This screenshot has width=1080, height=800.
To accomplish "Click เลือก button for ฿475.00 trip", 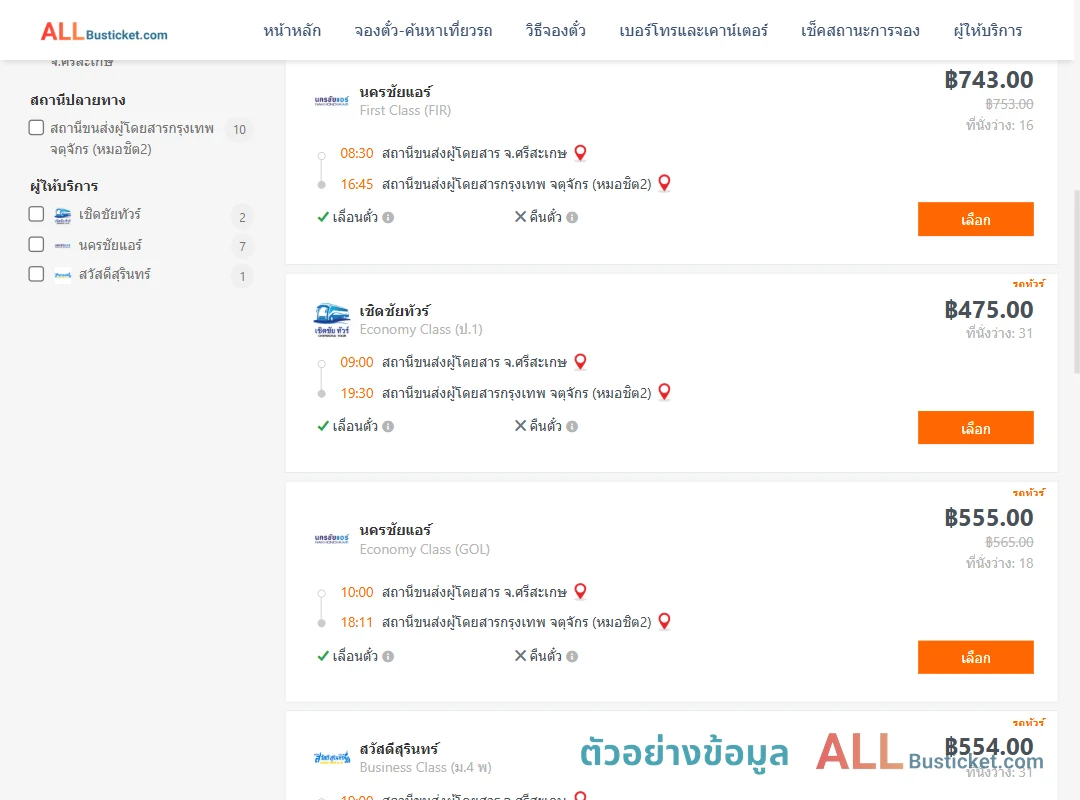I will coord(975,428).
